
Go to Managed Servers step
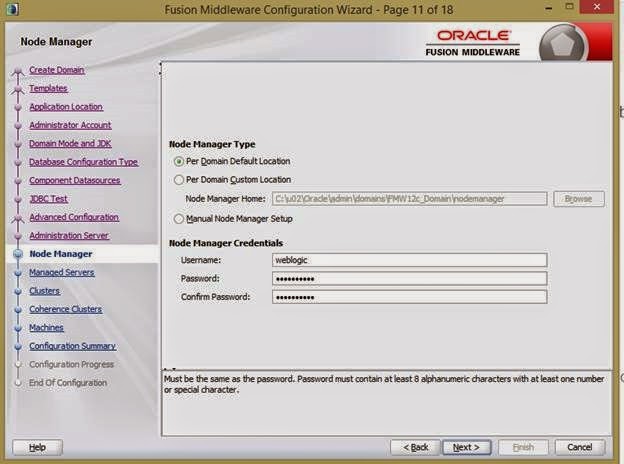[62, 272]
